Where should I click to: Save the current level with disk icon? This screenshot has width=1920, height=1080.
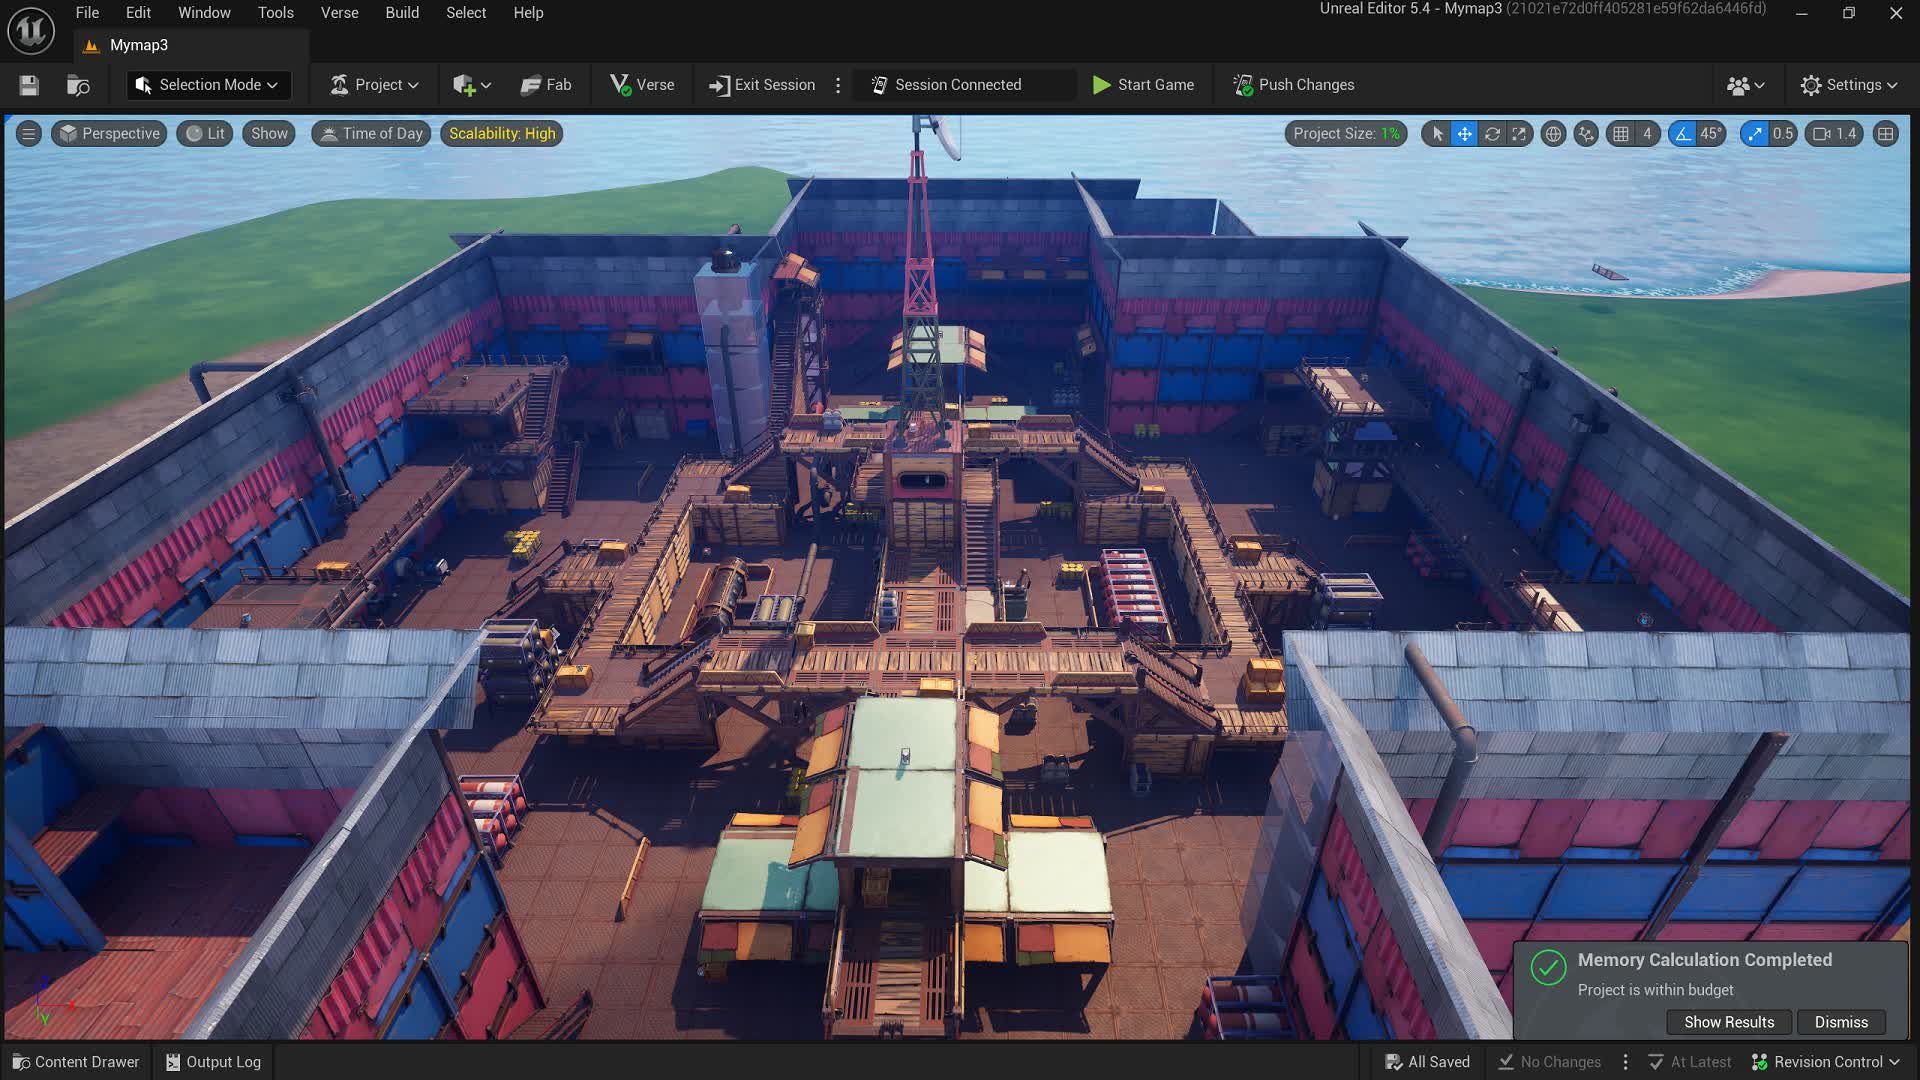pos(29,85)
